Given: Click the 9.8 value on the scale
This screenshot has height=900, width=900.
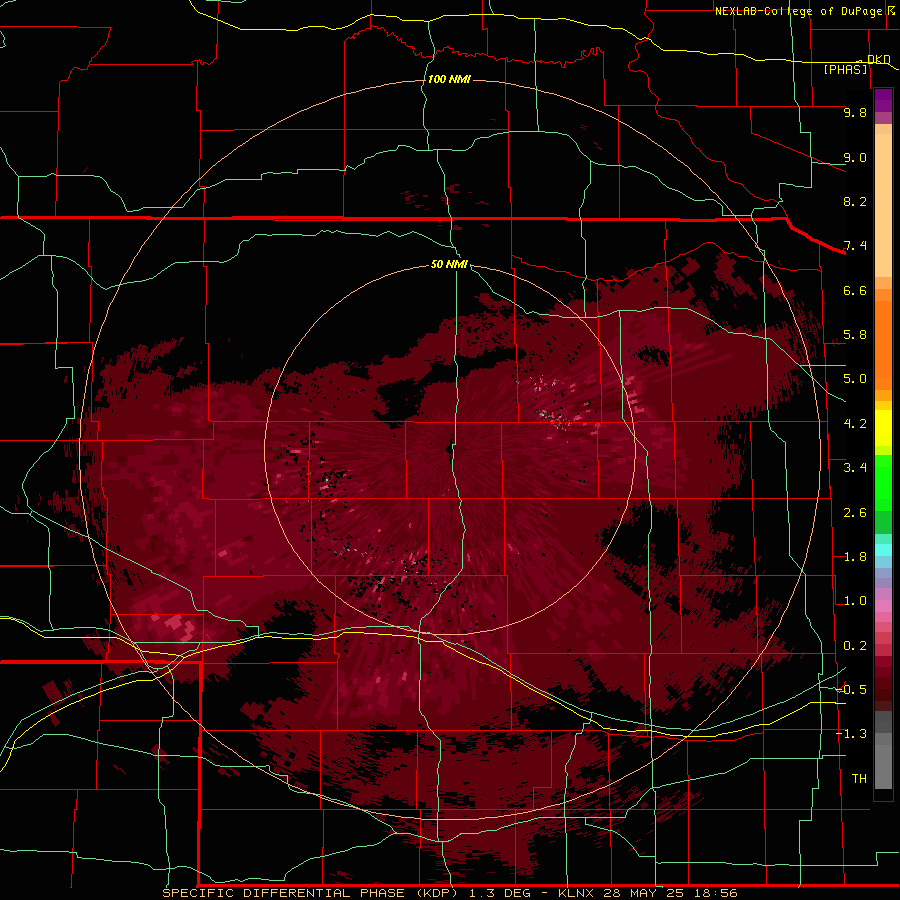Looking at the screenshot, I should tap(855, 112).
